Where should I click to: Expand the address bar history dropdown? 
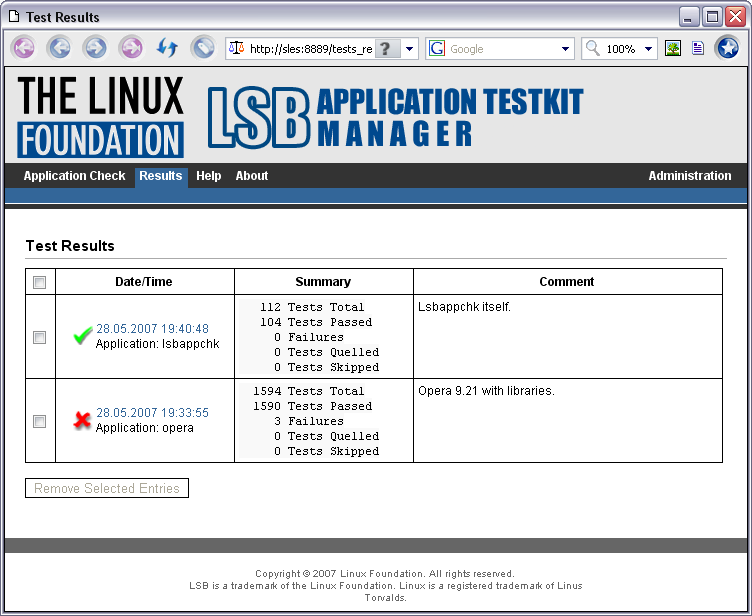[x=410, y=48]
